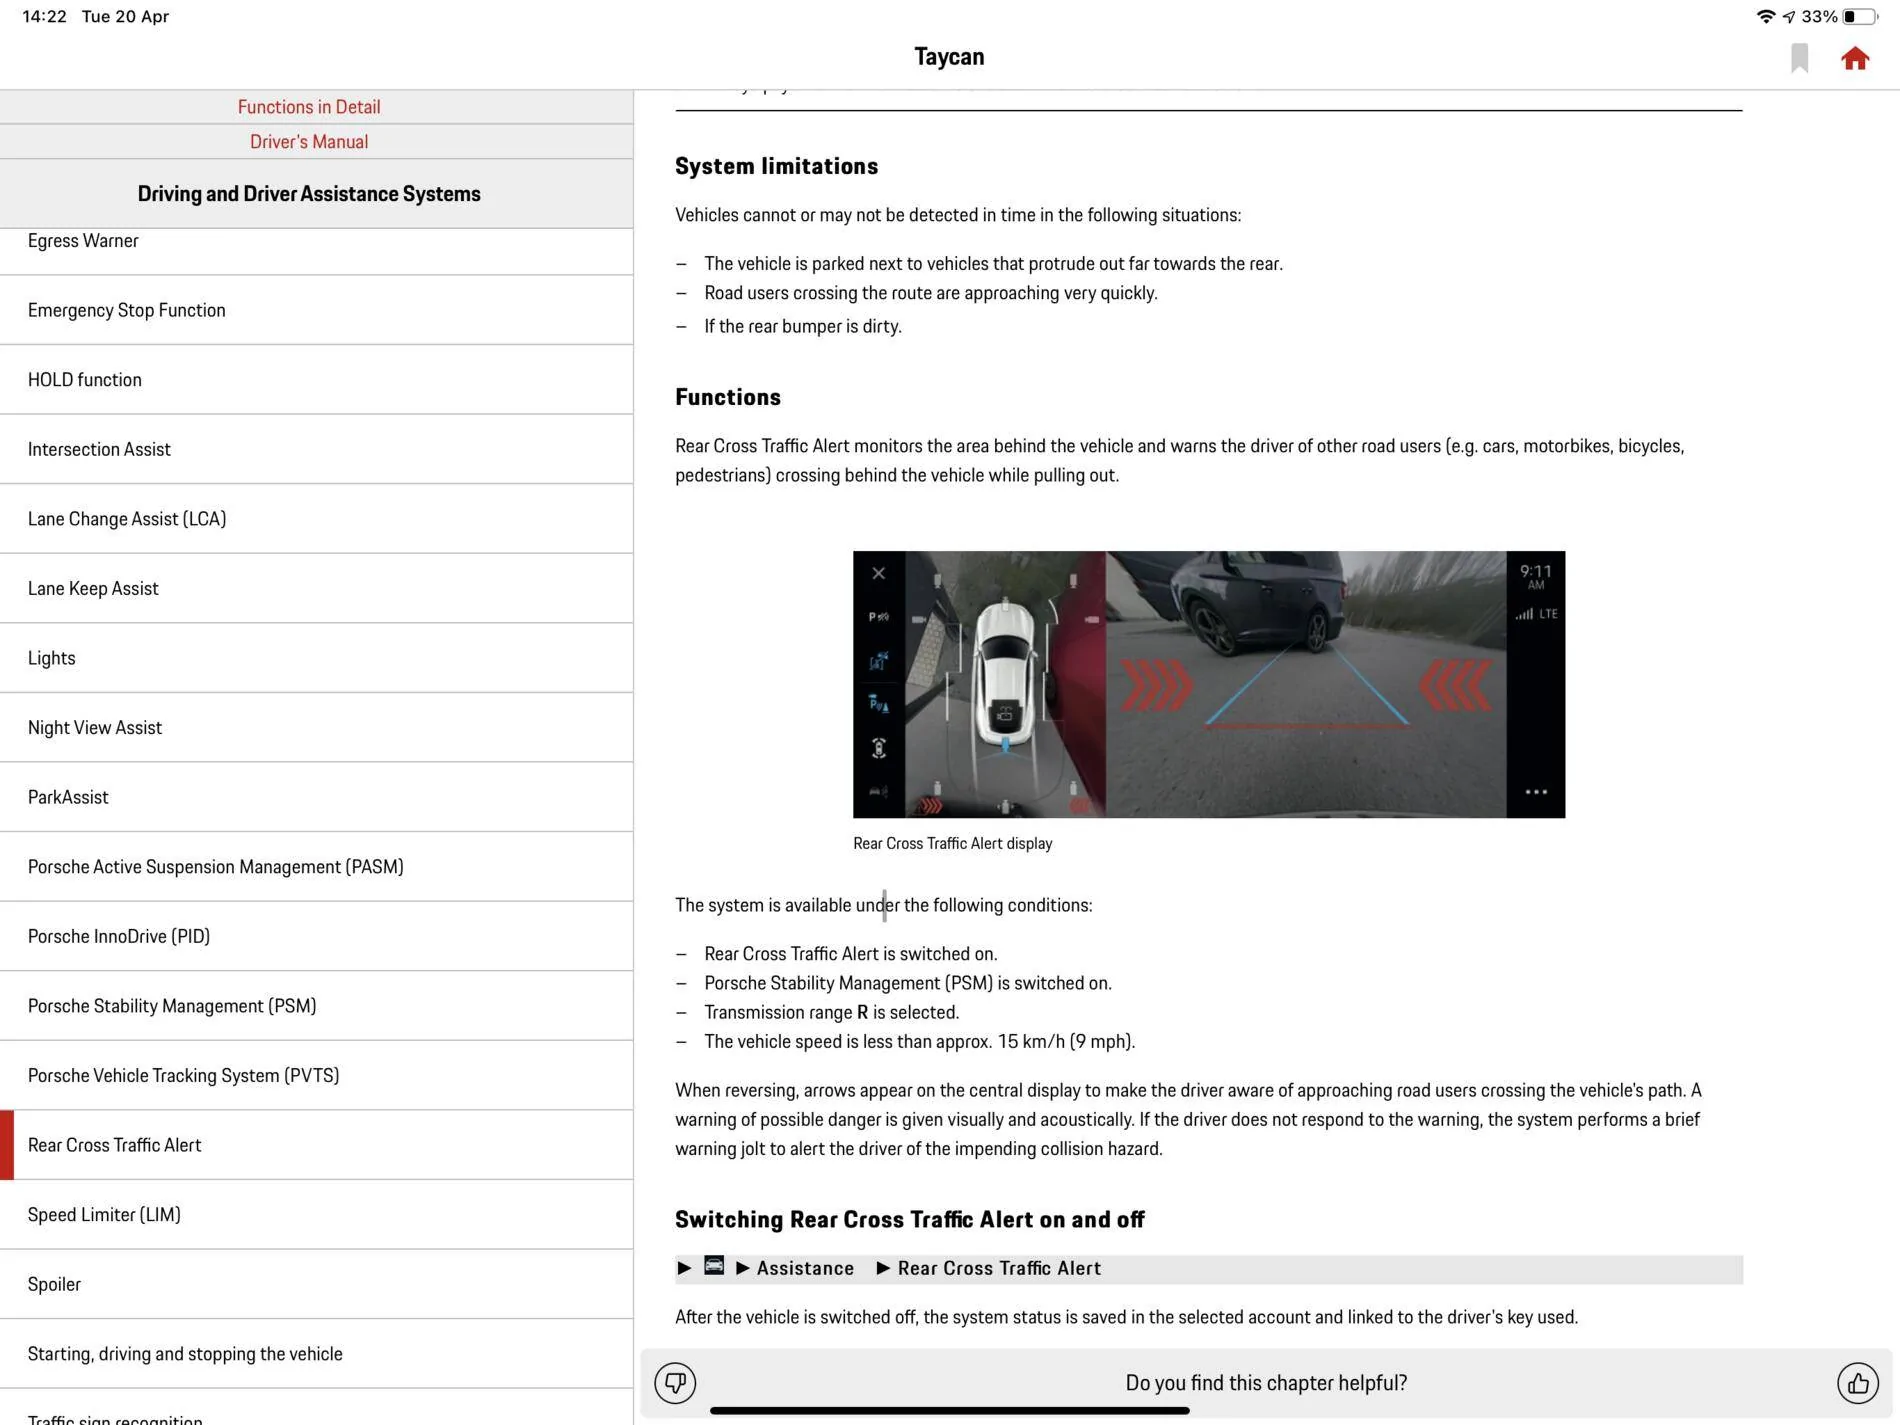Viewport: 1900px width, 1425px height.
Task: Tap the Driving and Driver Assistance Systems header
Action: tap(309, 194)
